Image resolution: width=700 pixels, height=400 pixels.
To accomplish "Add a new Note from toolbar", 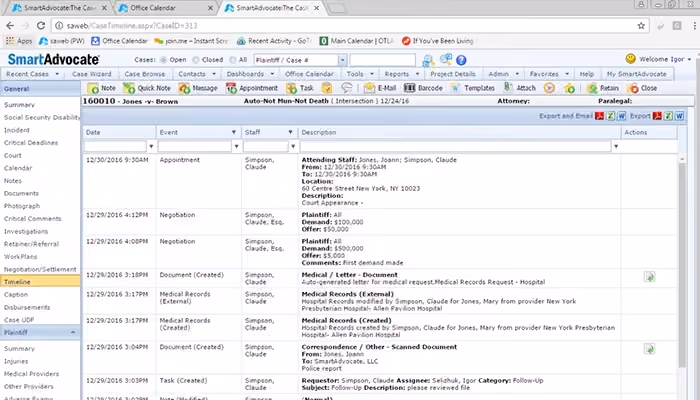I will (x=102, y=88).
